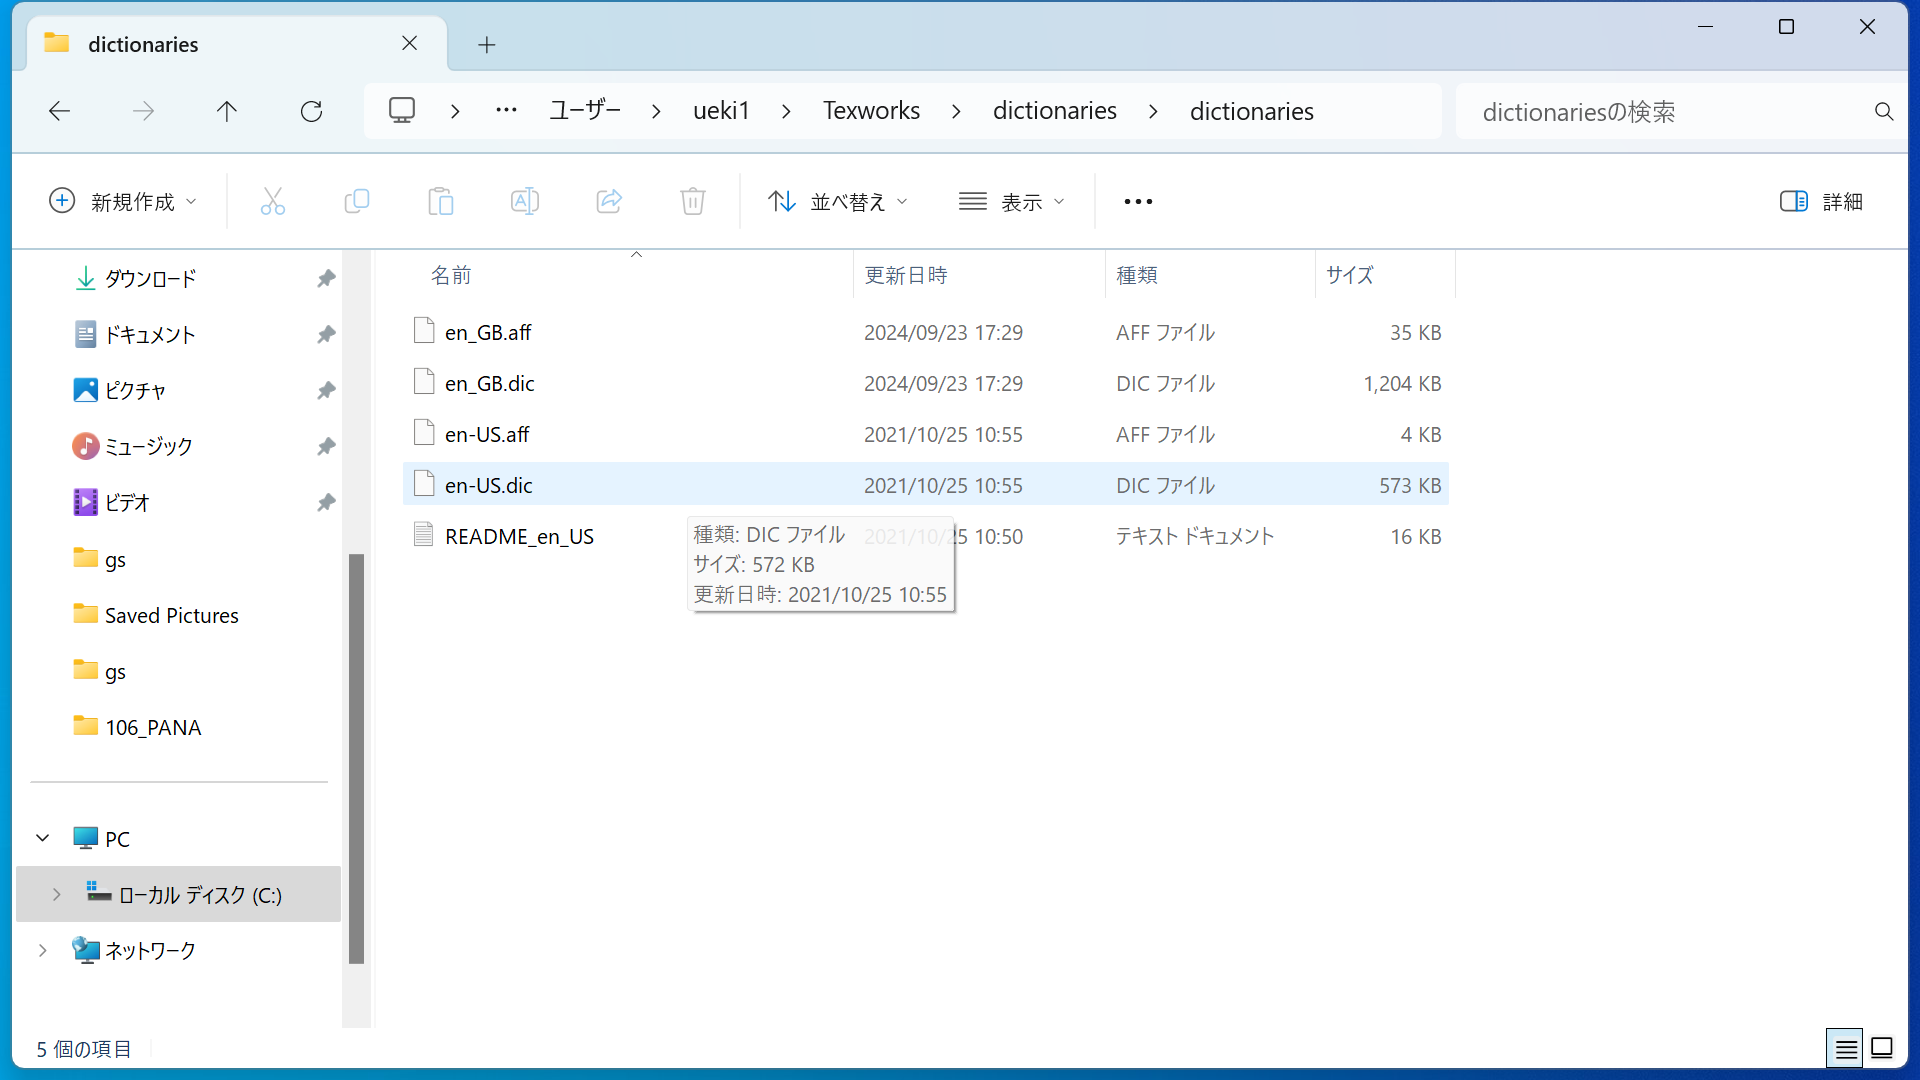Select file README_en_US

[x=925, y=536]
